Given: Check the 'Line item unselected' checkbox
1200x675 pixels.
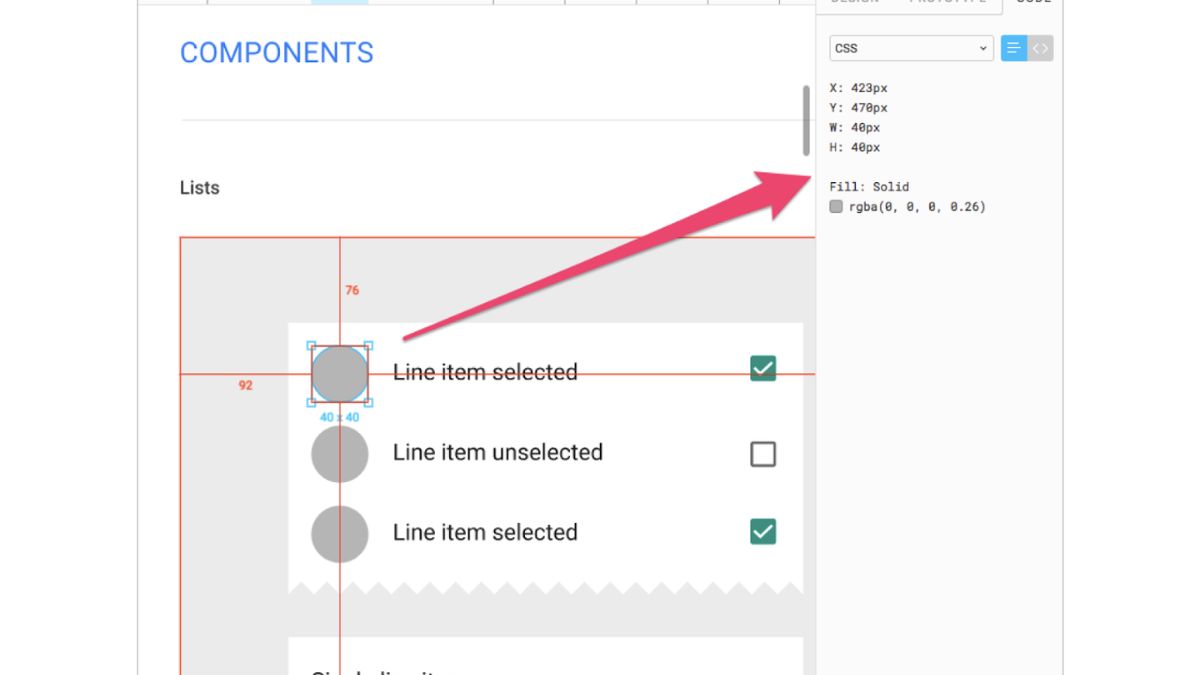Looking at the screenshot, I should point(763,454).
